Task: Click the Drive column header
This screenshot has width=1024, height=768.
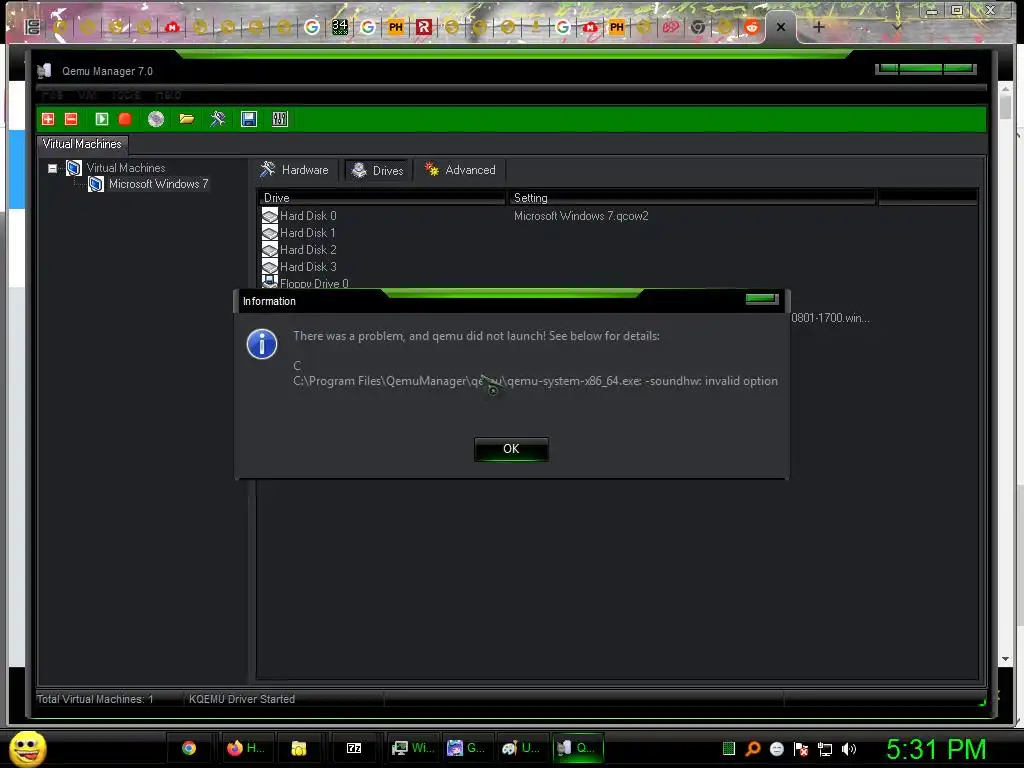Action: (x=381, y=197)
